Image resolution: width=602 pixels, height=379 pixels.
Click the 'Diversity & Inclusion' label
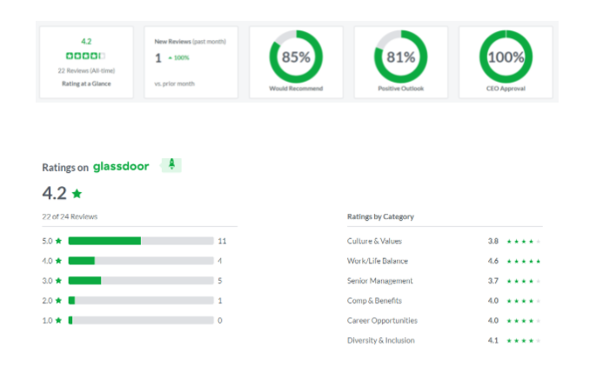(x=381, y=340)
